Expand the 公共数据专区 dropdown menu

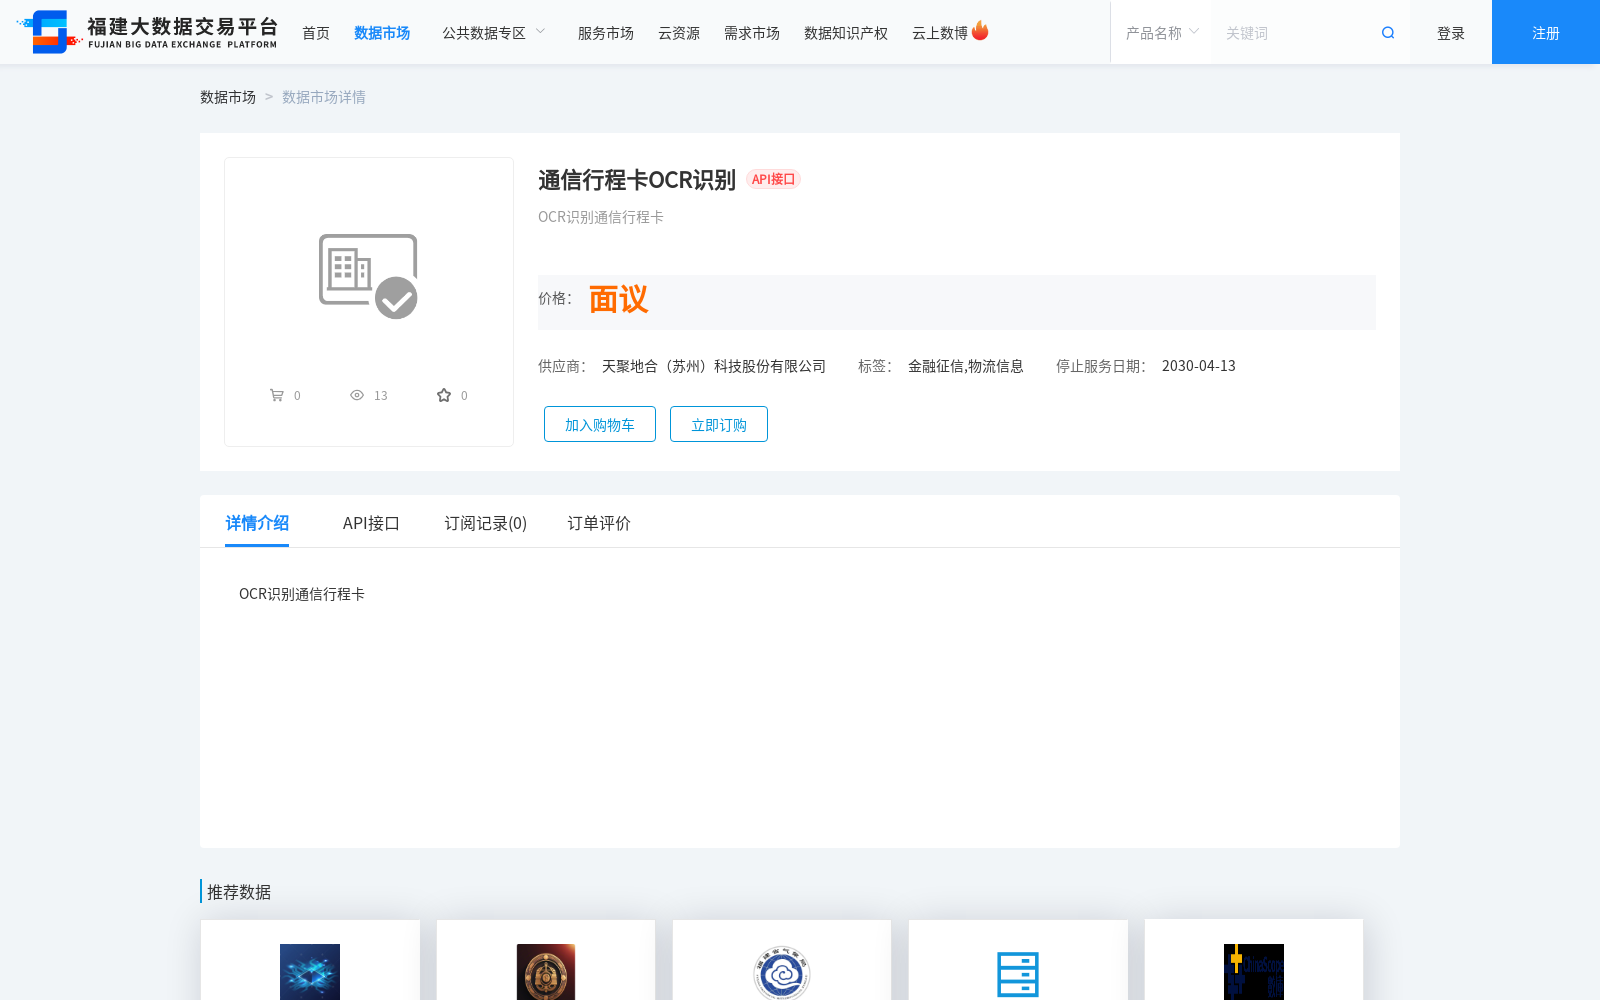[x=494, y=33]
